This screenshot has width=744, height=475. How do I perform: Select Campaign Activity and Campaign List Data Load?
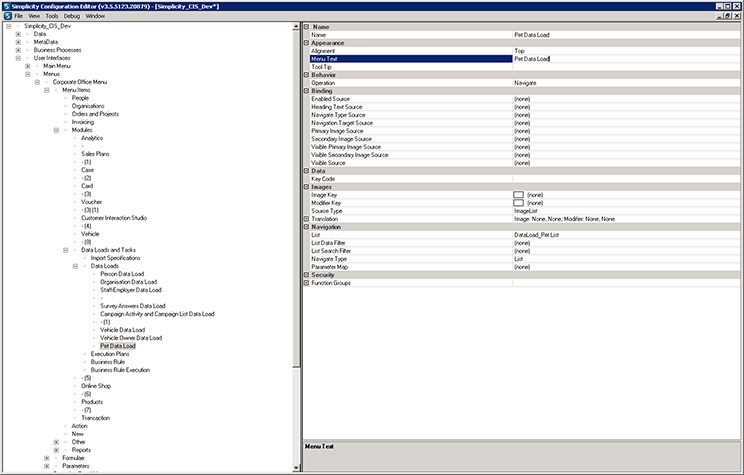pos(157,314)
